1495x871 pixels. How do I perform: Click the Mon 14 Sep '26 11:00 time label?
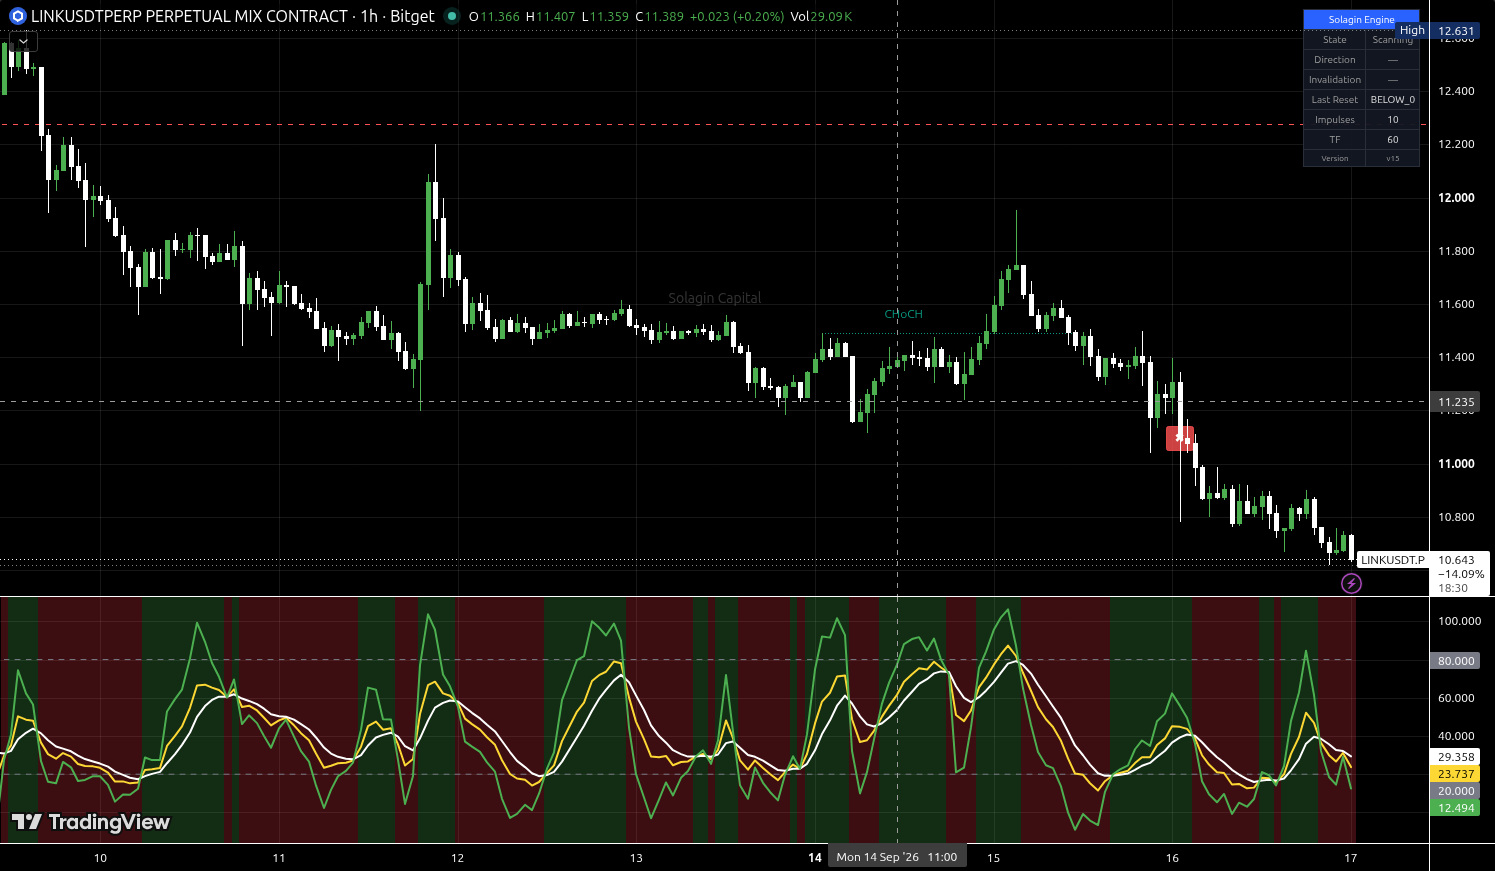click(897, 857)
